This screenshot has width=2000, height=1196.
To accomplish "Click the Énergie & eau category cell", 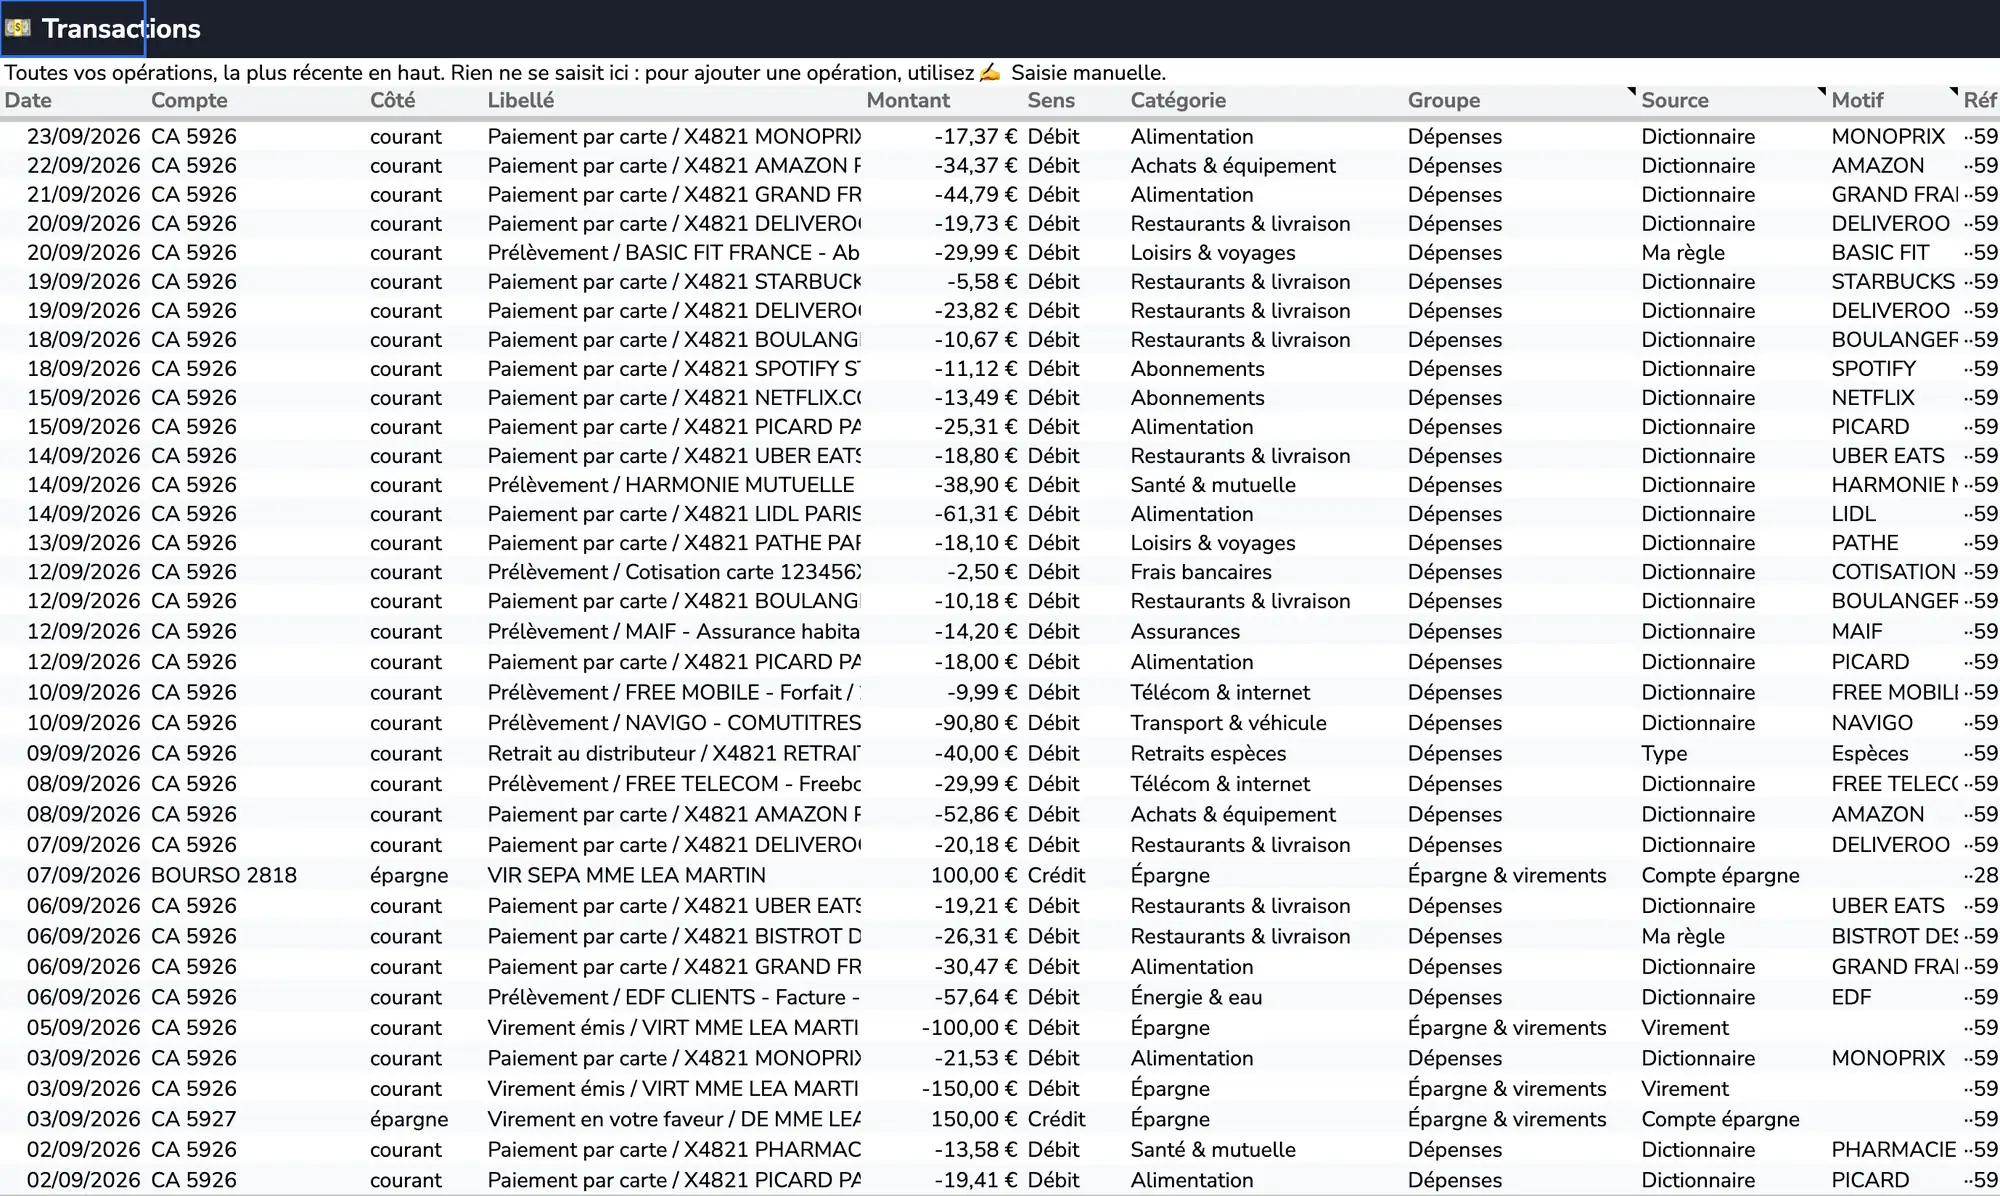I will [x=1196, y=997].
